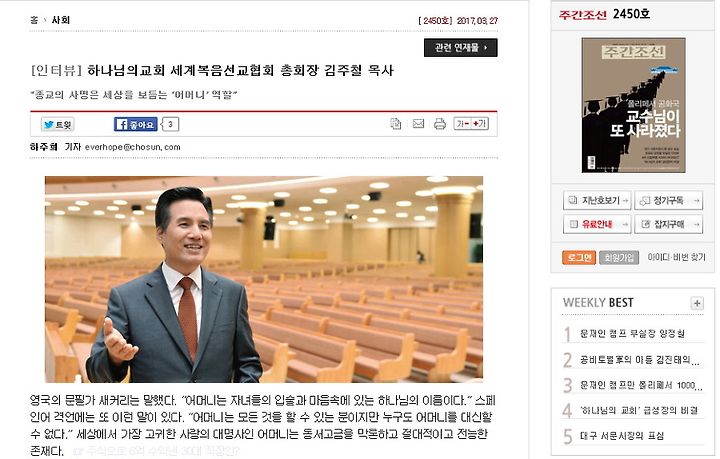The width and height of the screenshot is (720, 459).
Task: Click the subtitle about 어머니 역할
Action: click(x=134, y=95)
